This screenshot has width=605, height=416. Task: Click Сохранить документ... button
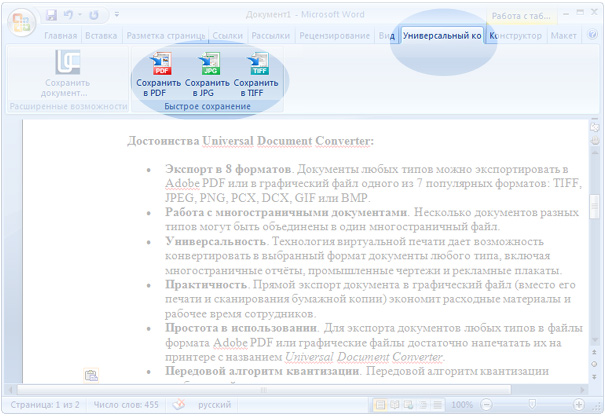point(67,73)
